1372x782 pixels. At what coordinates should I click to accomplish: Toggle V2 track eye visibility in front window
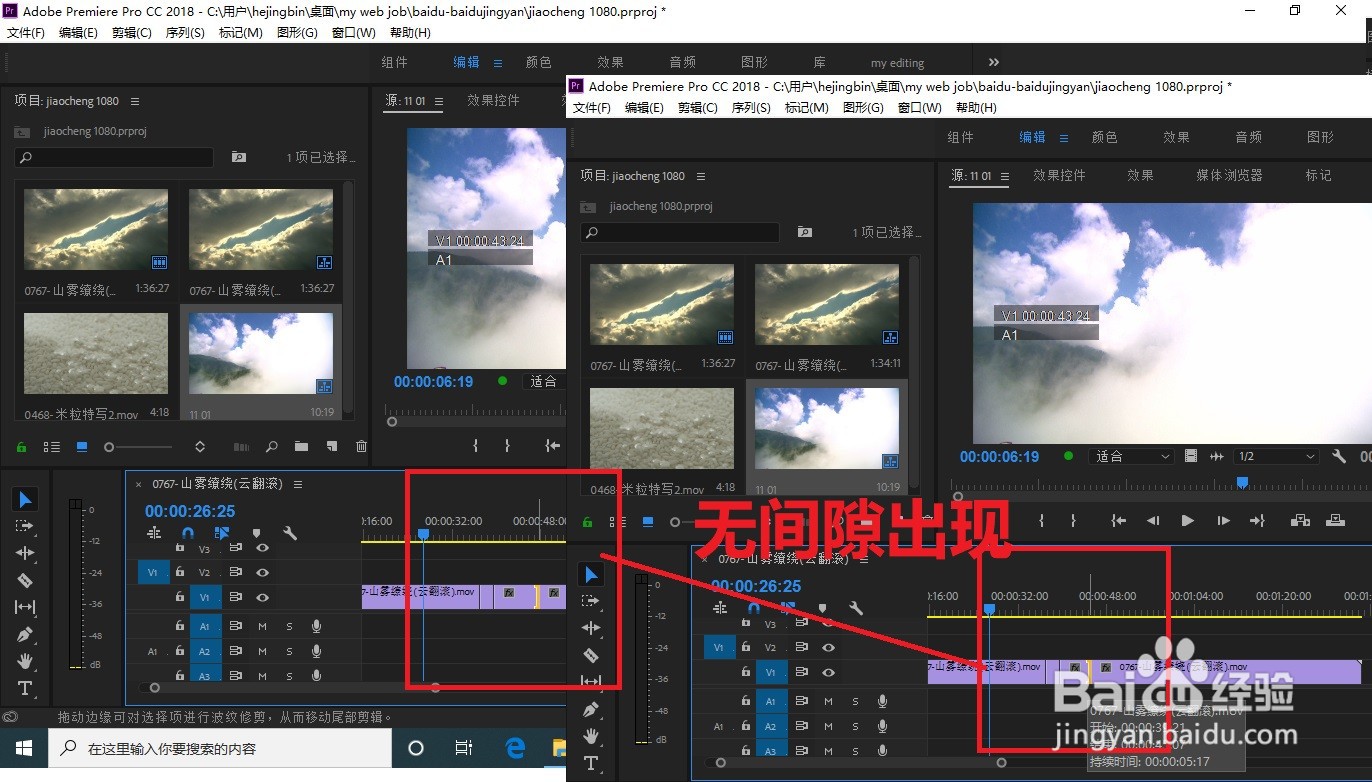click(828, 647)
